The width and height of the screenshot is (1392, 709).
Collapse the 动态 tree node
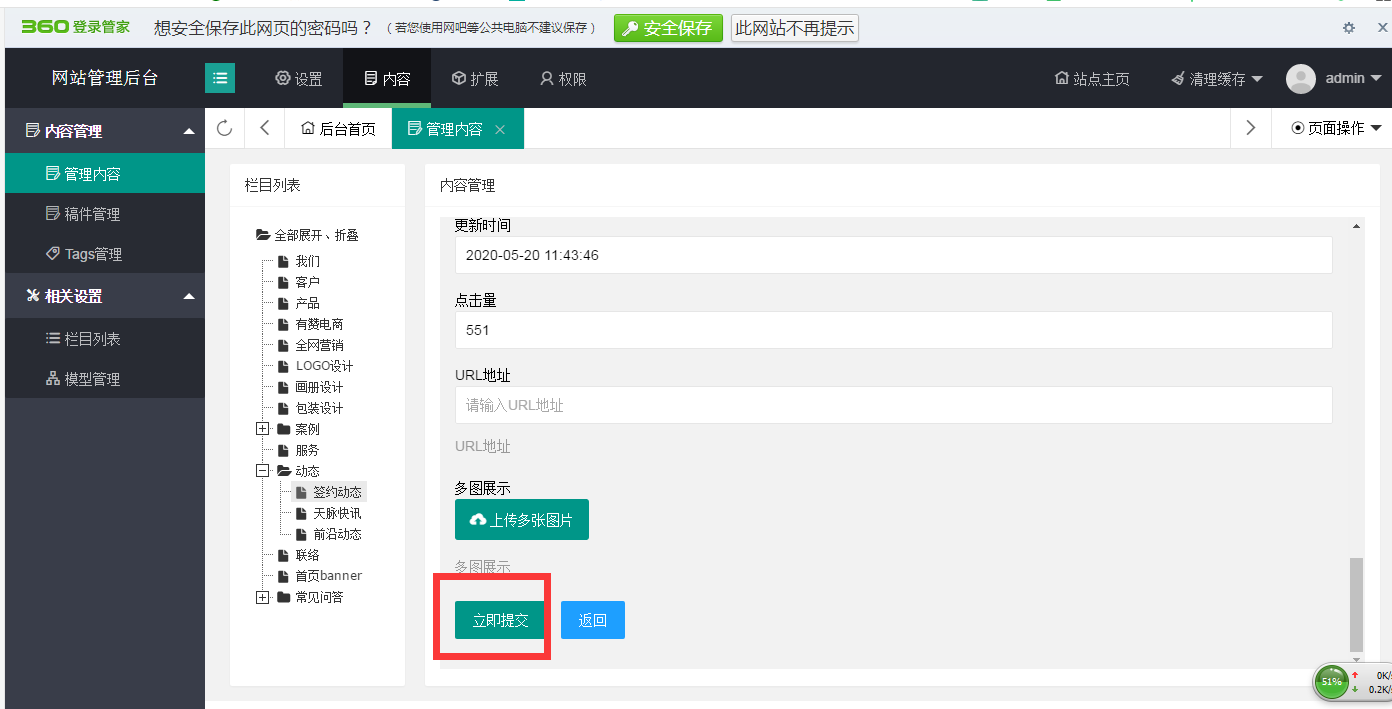[263, 471]
